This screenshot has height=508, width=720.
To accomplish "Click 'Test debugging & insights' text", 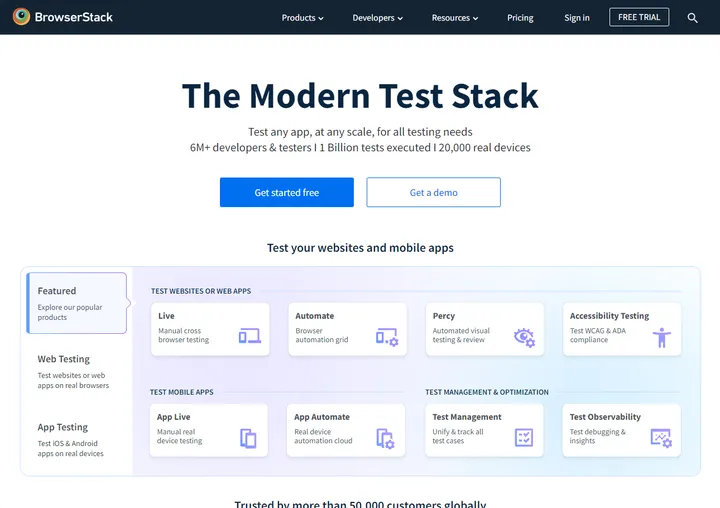I will (597, 436).
